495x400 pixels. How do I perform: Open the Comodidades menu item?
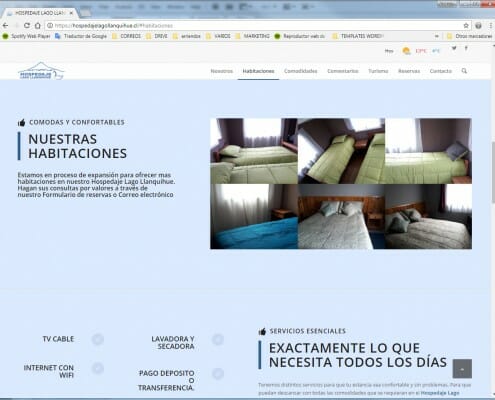point(301,71)
